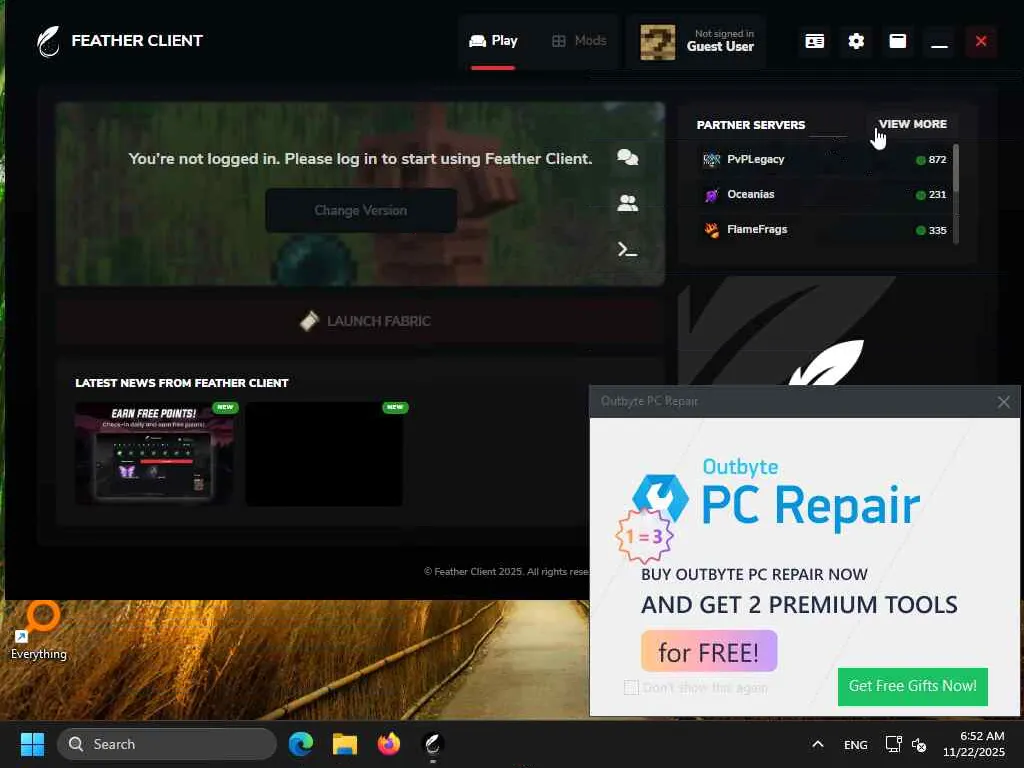Viewport: 1024px width, 768px height.
Task: Click the Oceanias server icon
Action: 711,195
